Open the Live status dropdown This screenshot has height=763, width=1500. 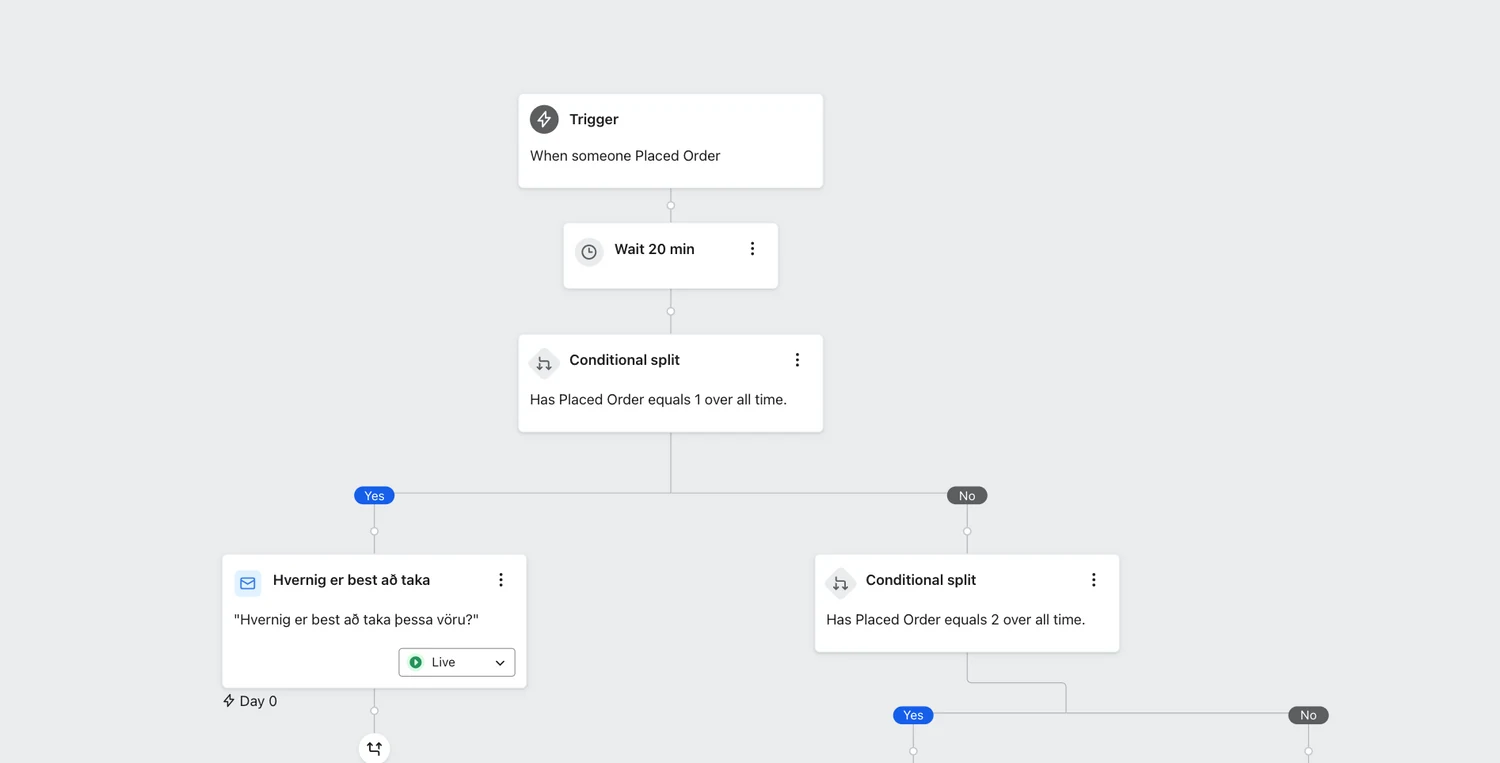point(457,662)
